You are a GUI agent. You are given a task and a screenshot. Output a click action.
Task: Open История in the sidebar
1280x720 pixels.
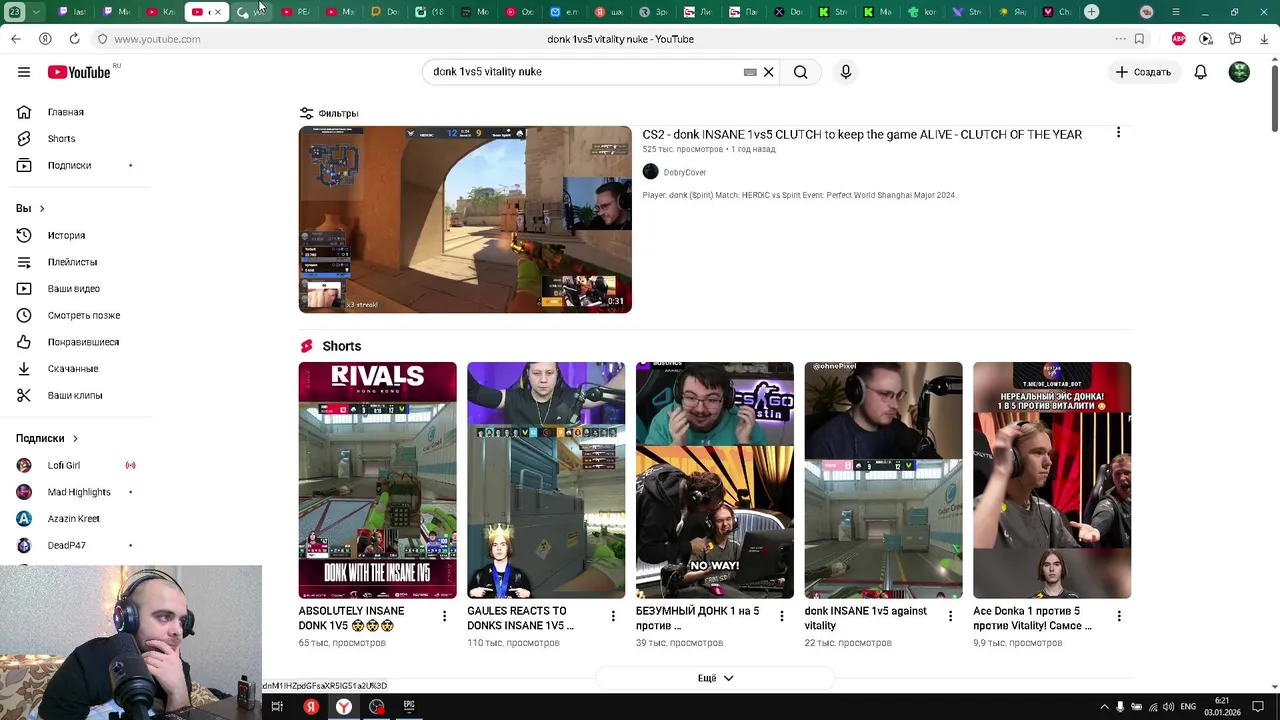coord(67,235)
